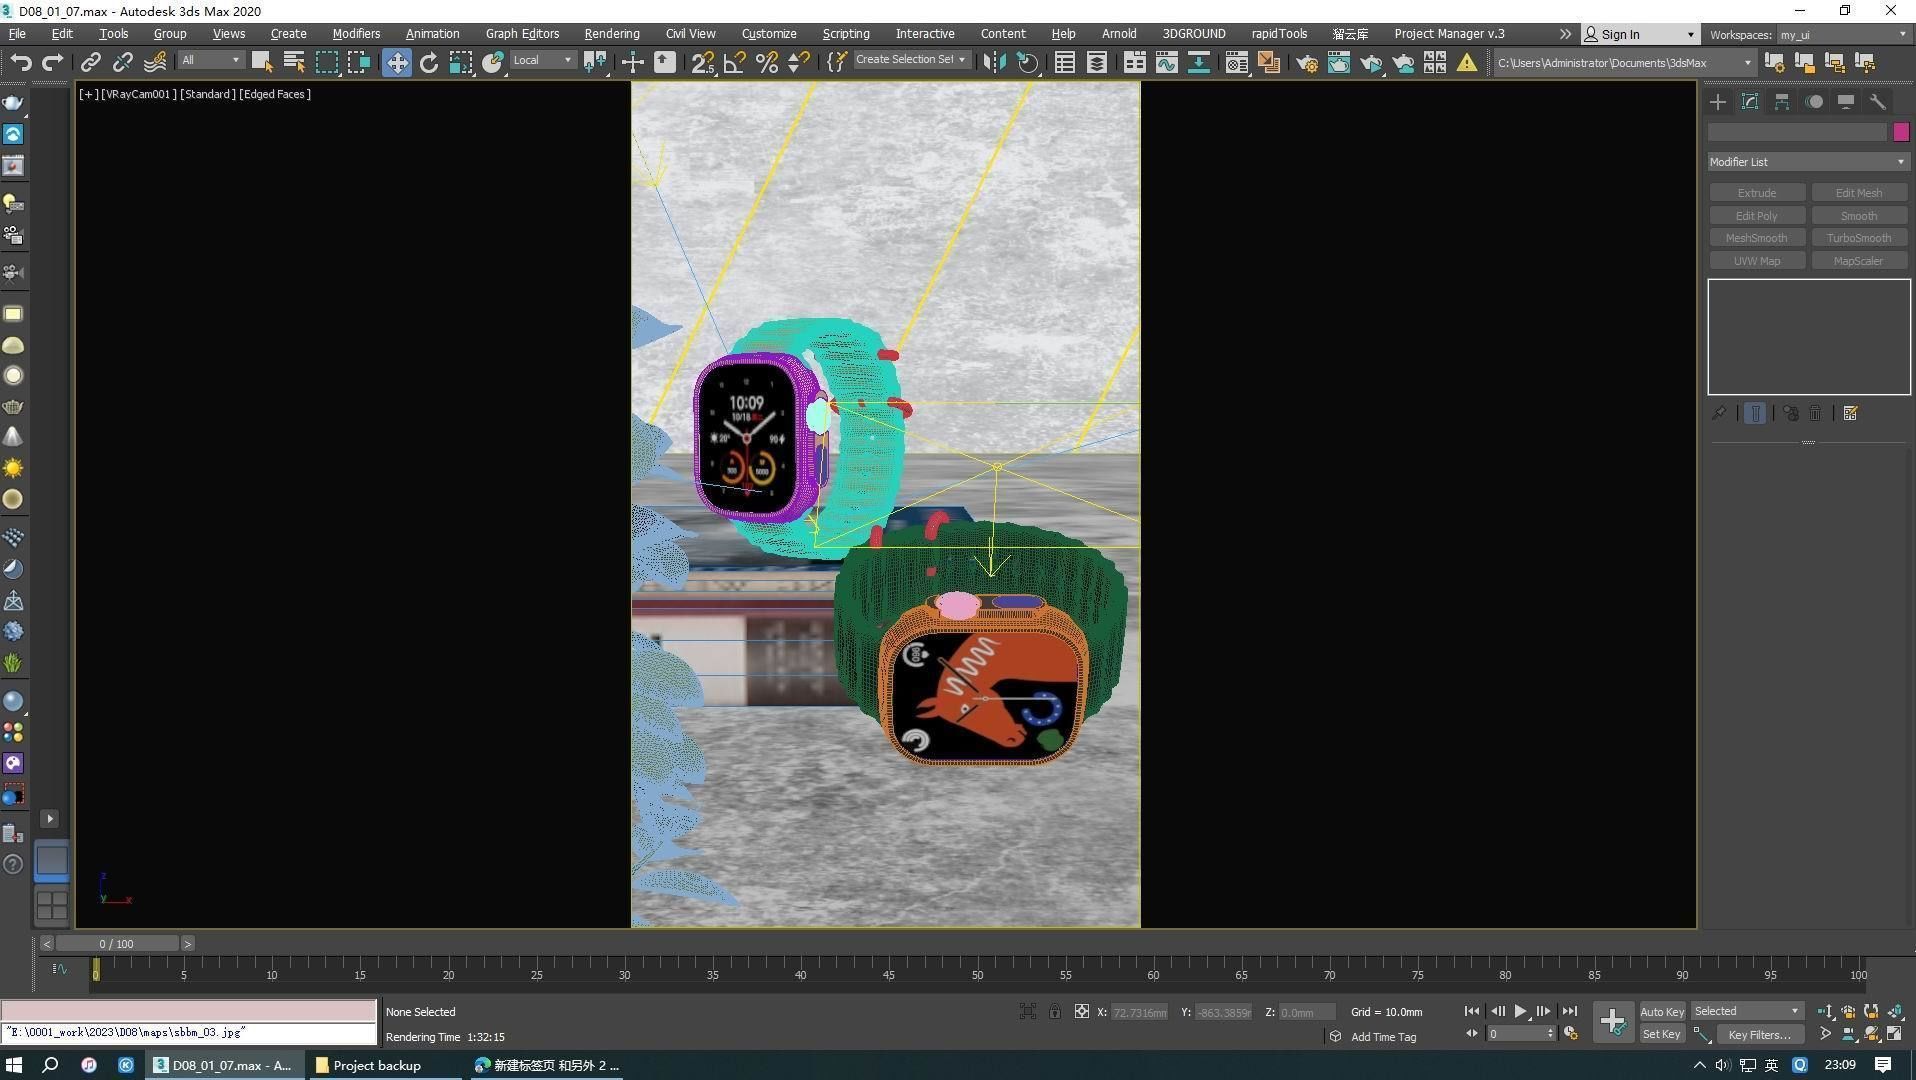The height and width of the screenshot is (1080, 1916).
Task: Click the yellow warning triangle icon
Action: click(x=1466, y=63)
